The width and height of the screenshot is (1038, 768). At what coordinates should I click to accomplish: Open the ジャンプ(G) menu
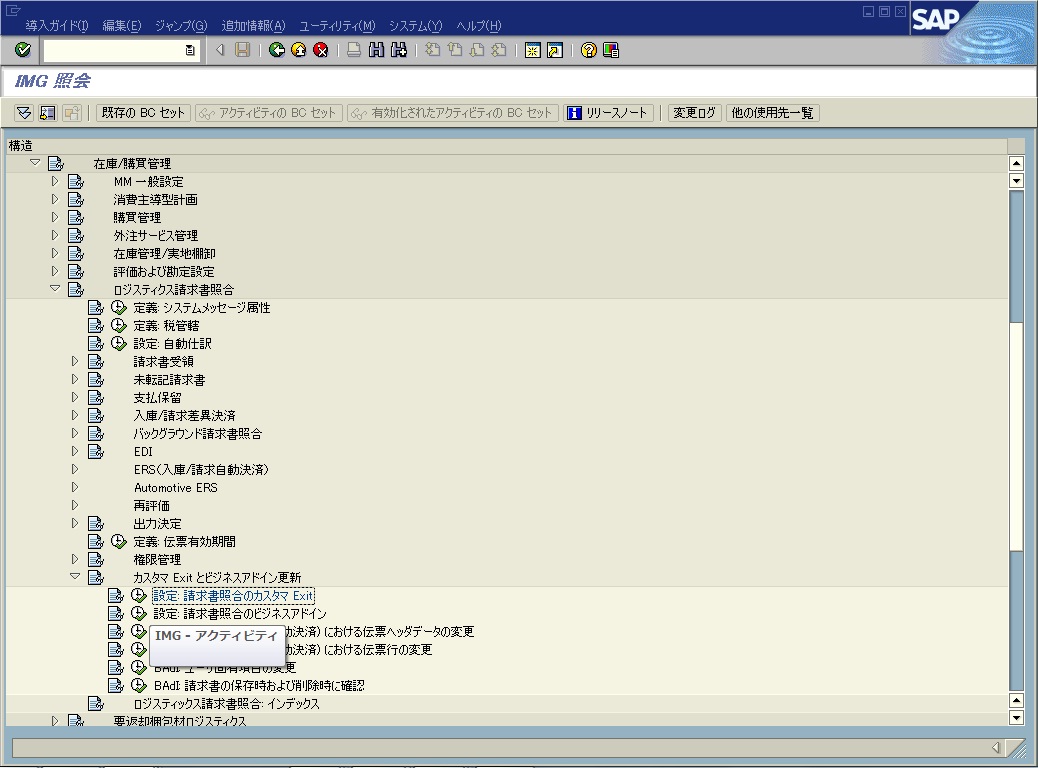[180, 25]
